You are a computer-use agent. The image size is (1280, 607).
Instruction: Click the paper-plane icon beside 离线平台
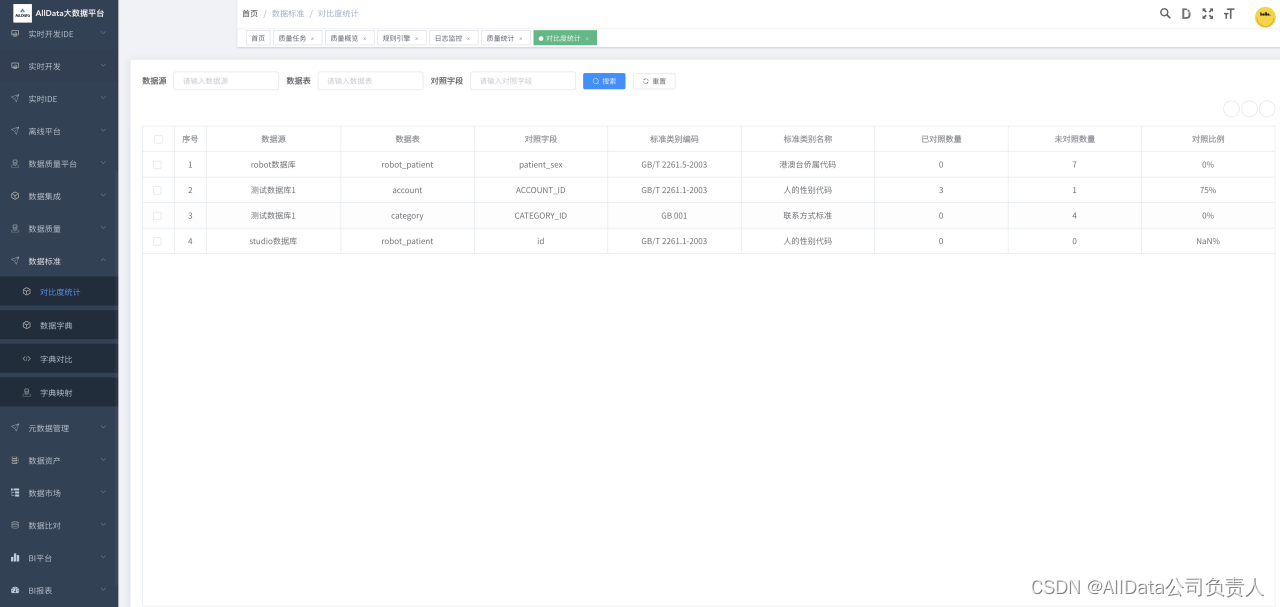15,131
